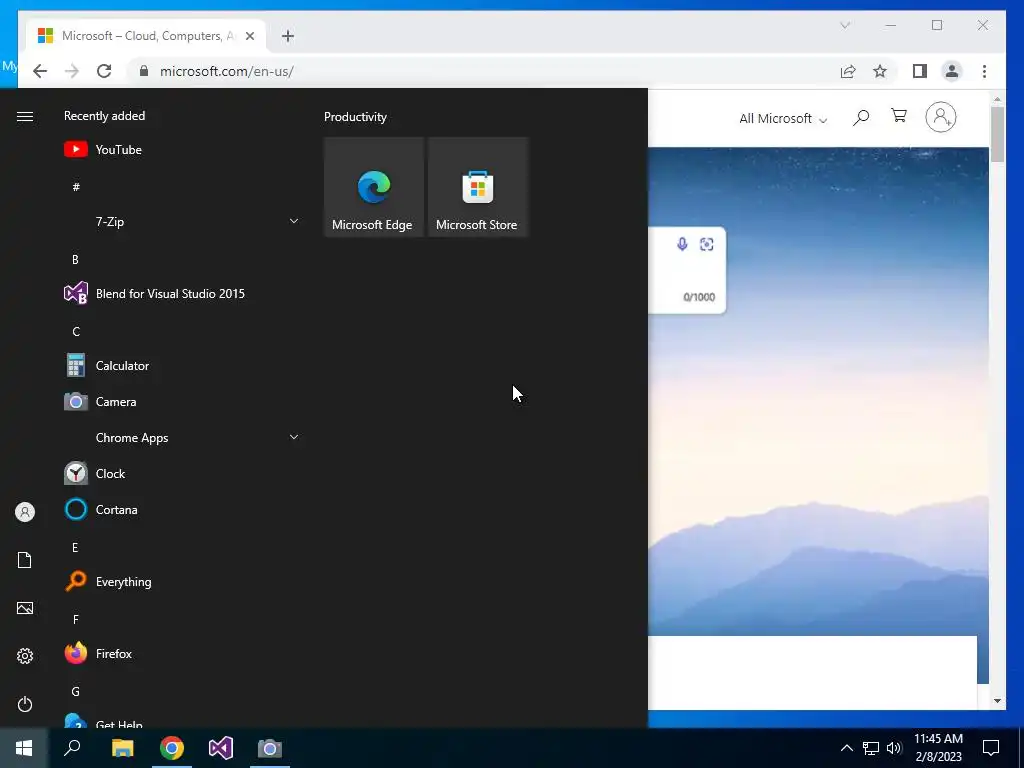Viewport: 1024px width, 768px height.
Task: Switch to Camera app on taskbar
Action: coord(270,748)
